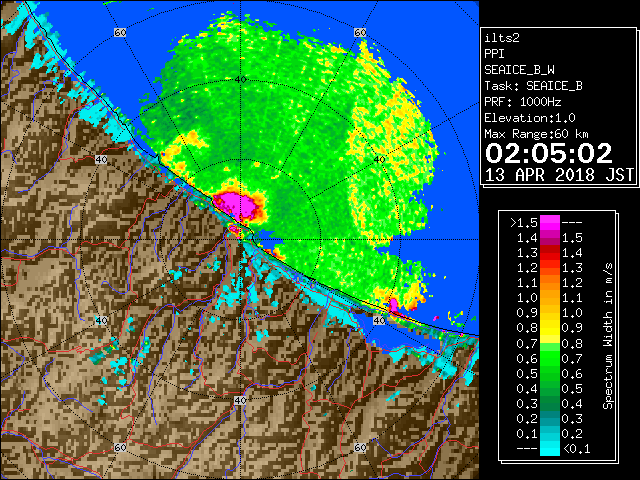Click the bright green 0.6–0.7 legend swatch
The image size is (640, 480).
pyautogui.click(x=549, y=358)
